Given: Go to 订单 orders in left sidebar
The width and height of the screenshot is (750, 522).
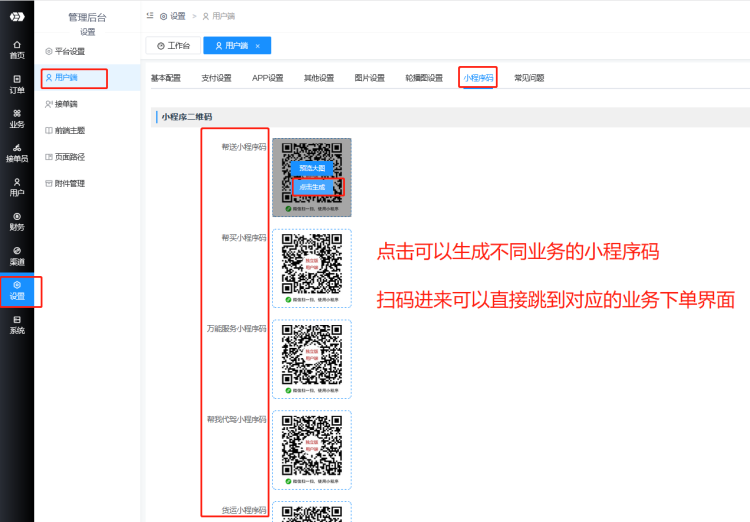Looking at the screenshot, I should (x=17, y=83).
